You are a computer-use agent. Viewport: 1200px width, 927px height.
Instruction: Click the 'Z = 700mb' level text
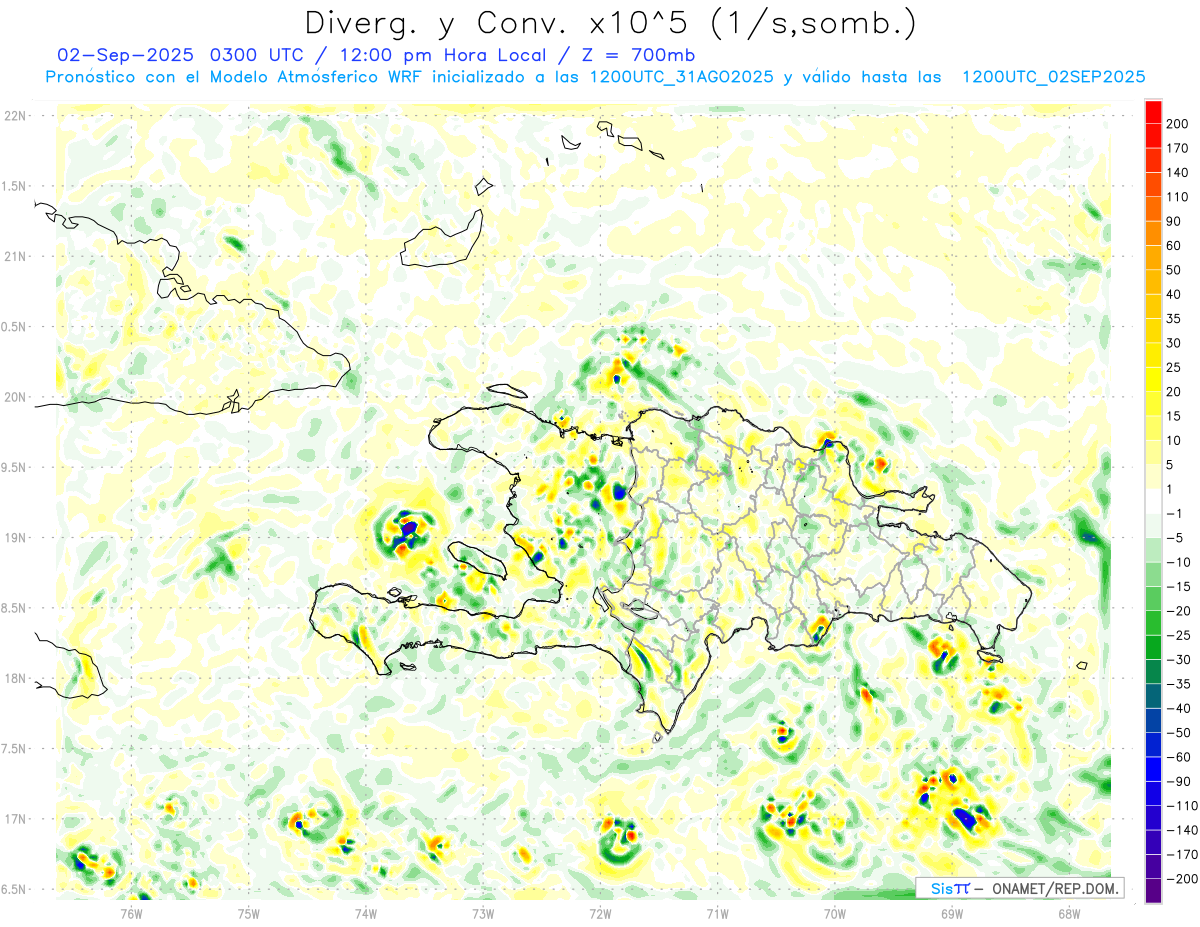point(635,55)
